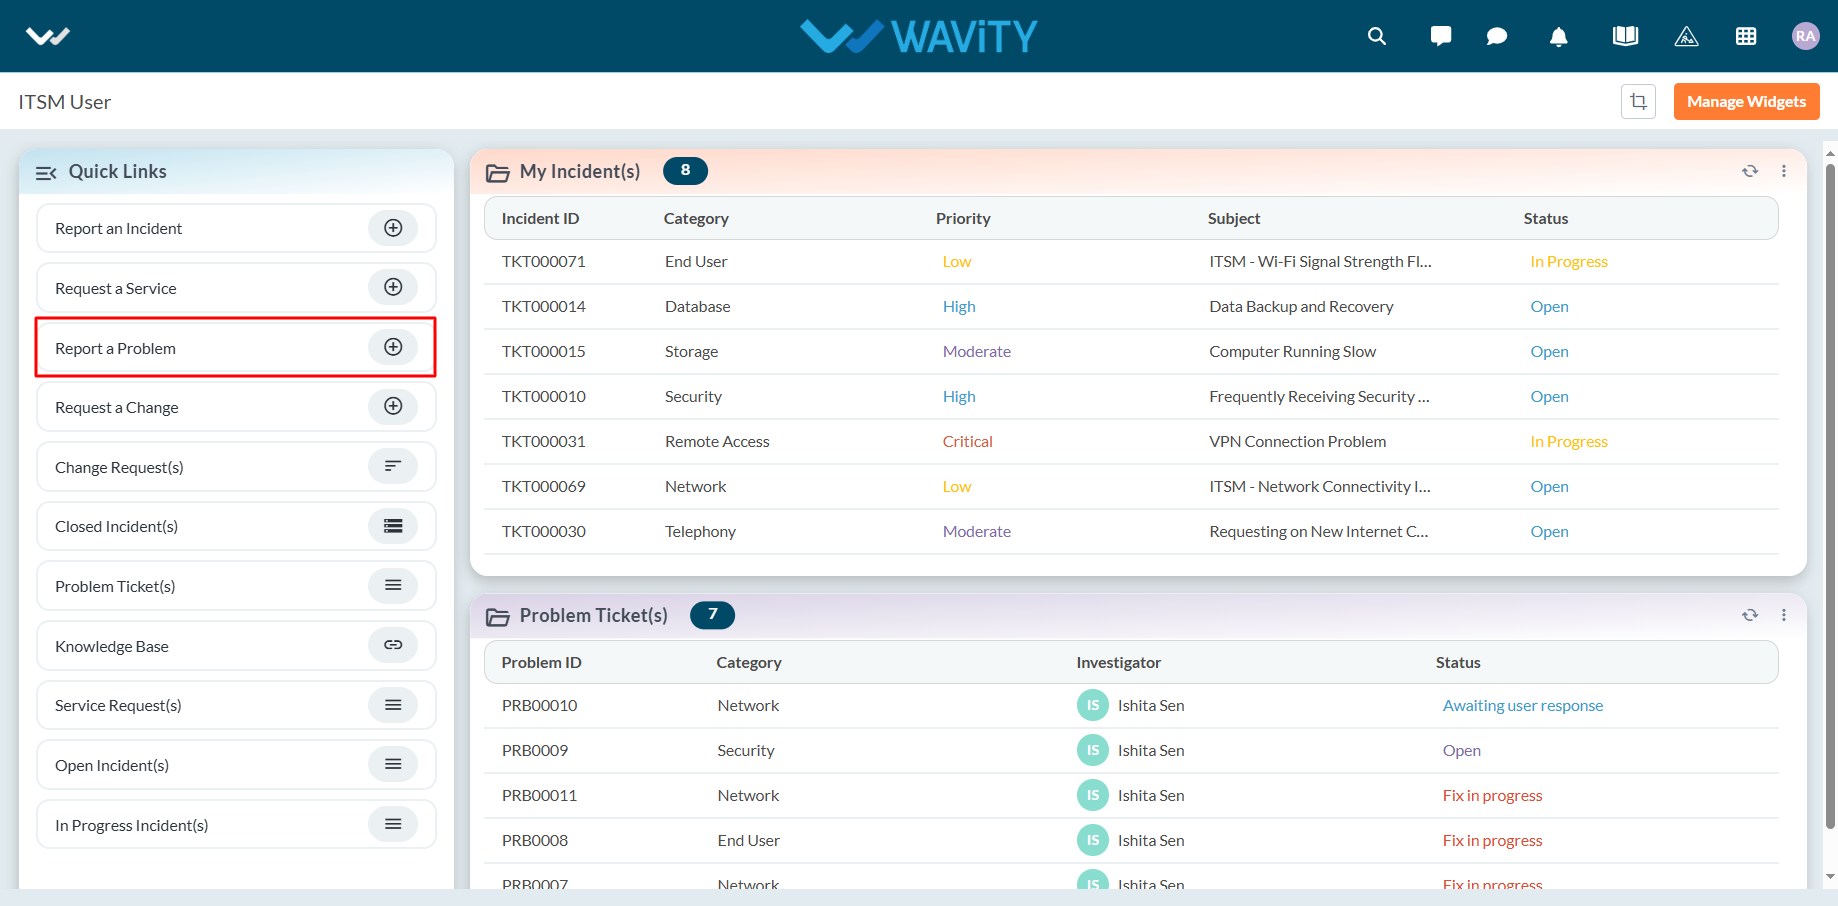1838x906 pixels.
Task: Click the Incident ID column header
Action: pos(540,219)
